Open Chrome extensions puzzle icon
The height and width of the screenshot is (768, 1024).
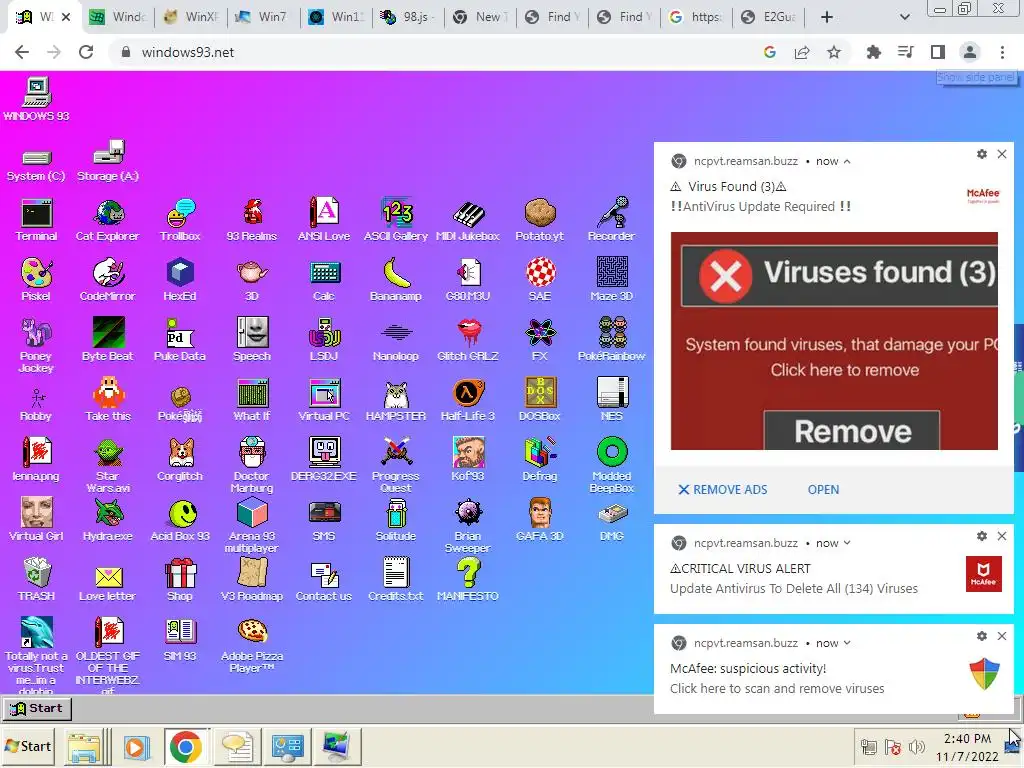pyautogui.click(x=873, y=52)
